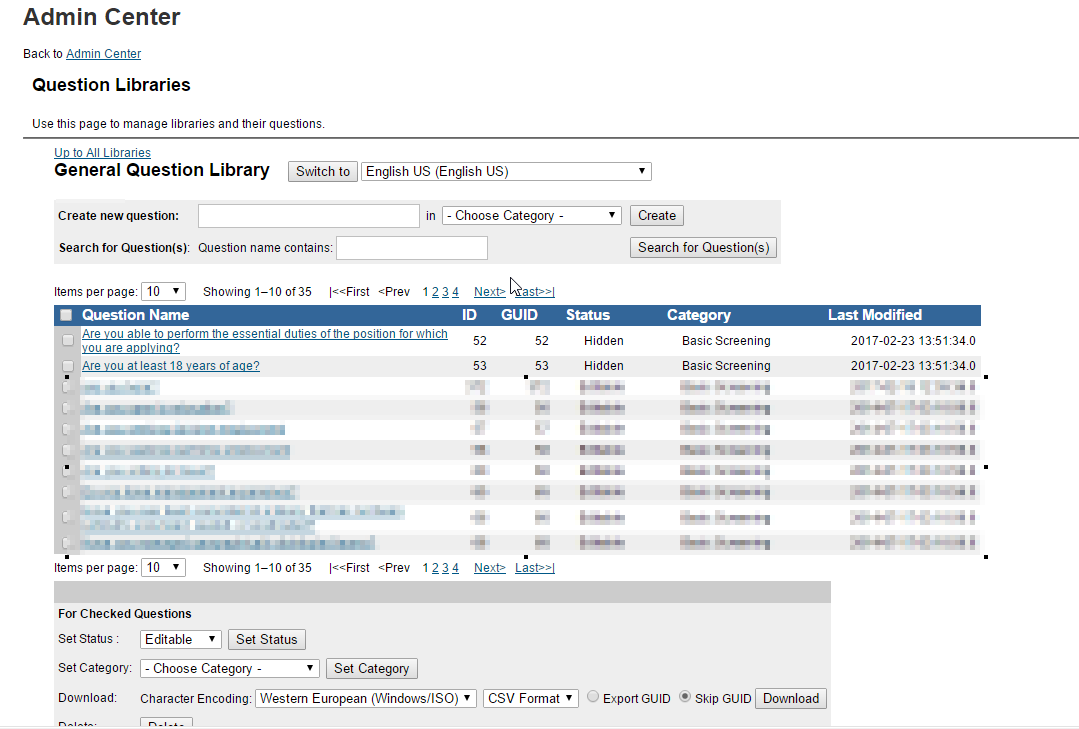Follow the Admin Center back link
This screenshot has height=729, width=1079.
[x=103, y=54]
